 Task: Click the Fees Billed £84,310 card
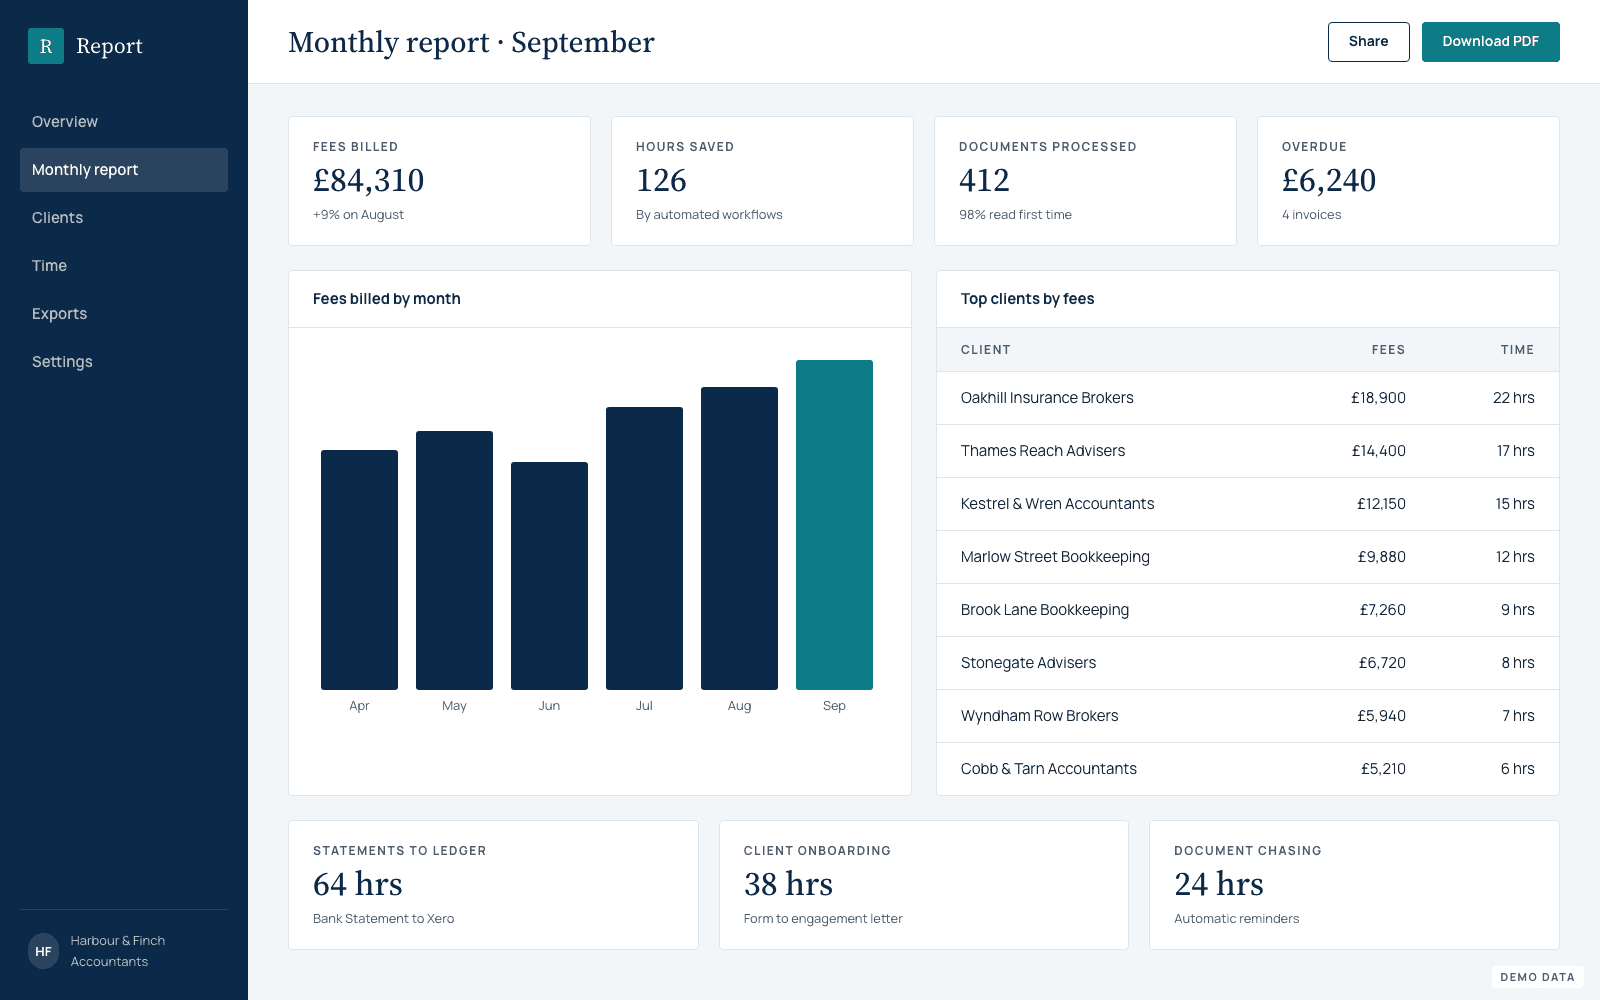(439, 181)
